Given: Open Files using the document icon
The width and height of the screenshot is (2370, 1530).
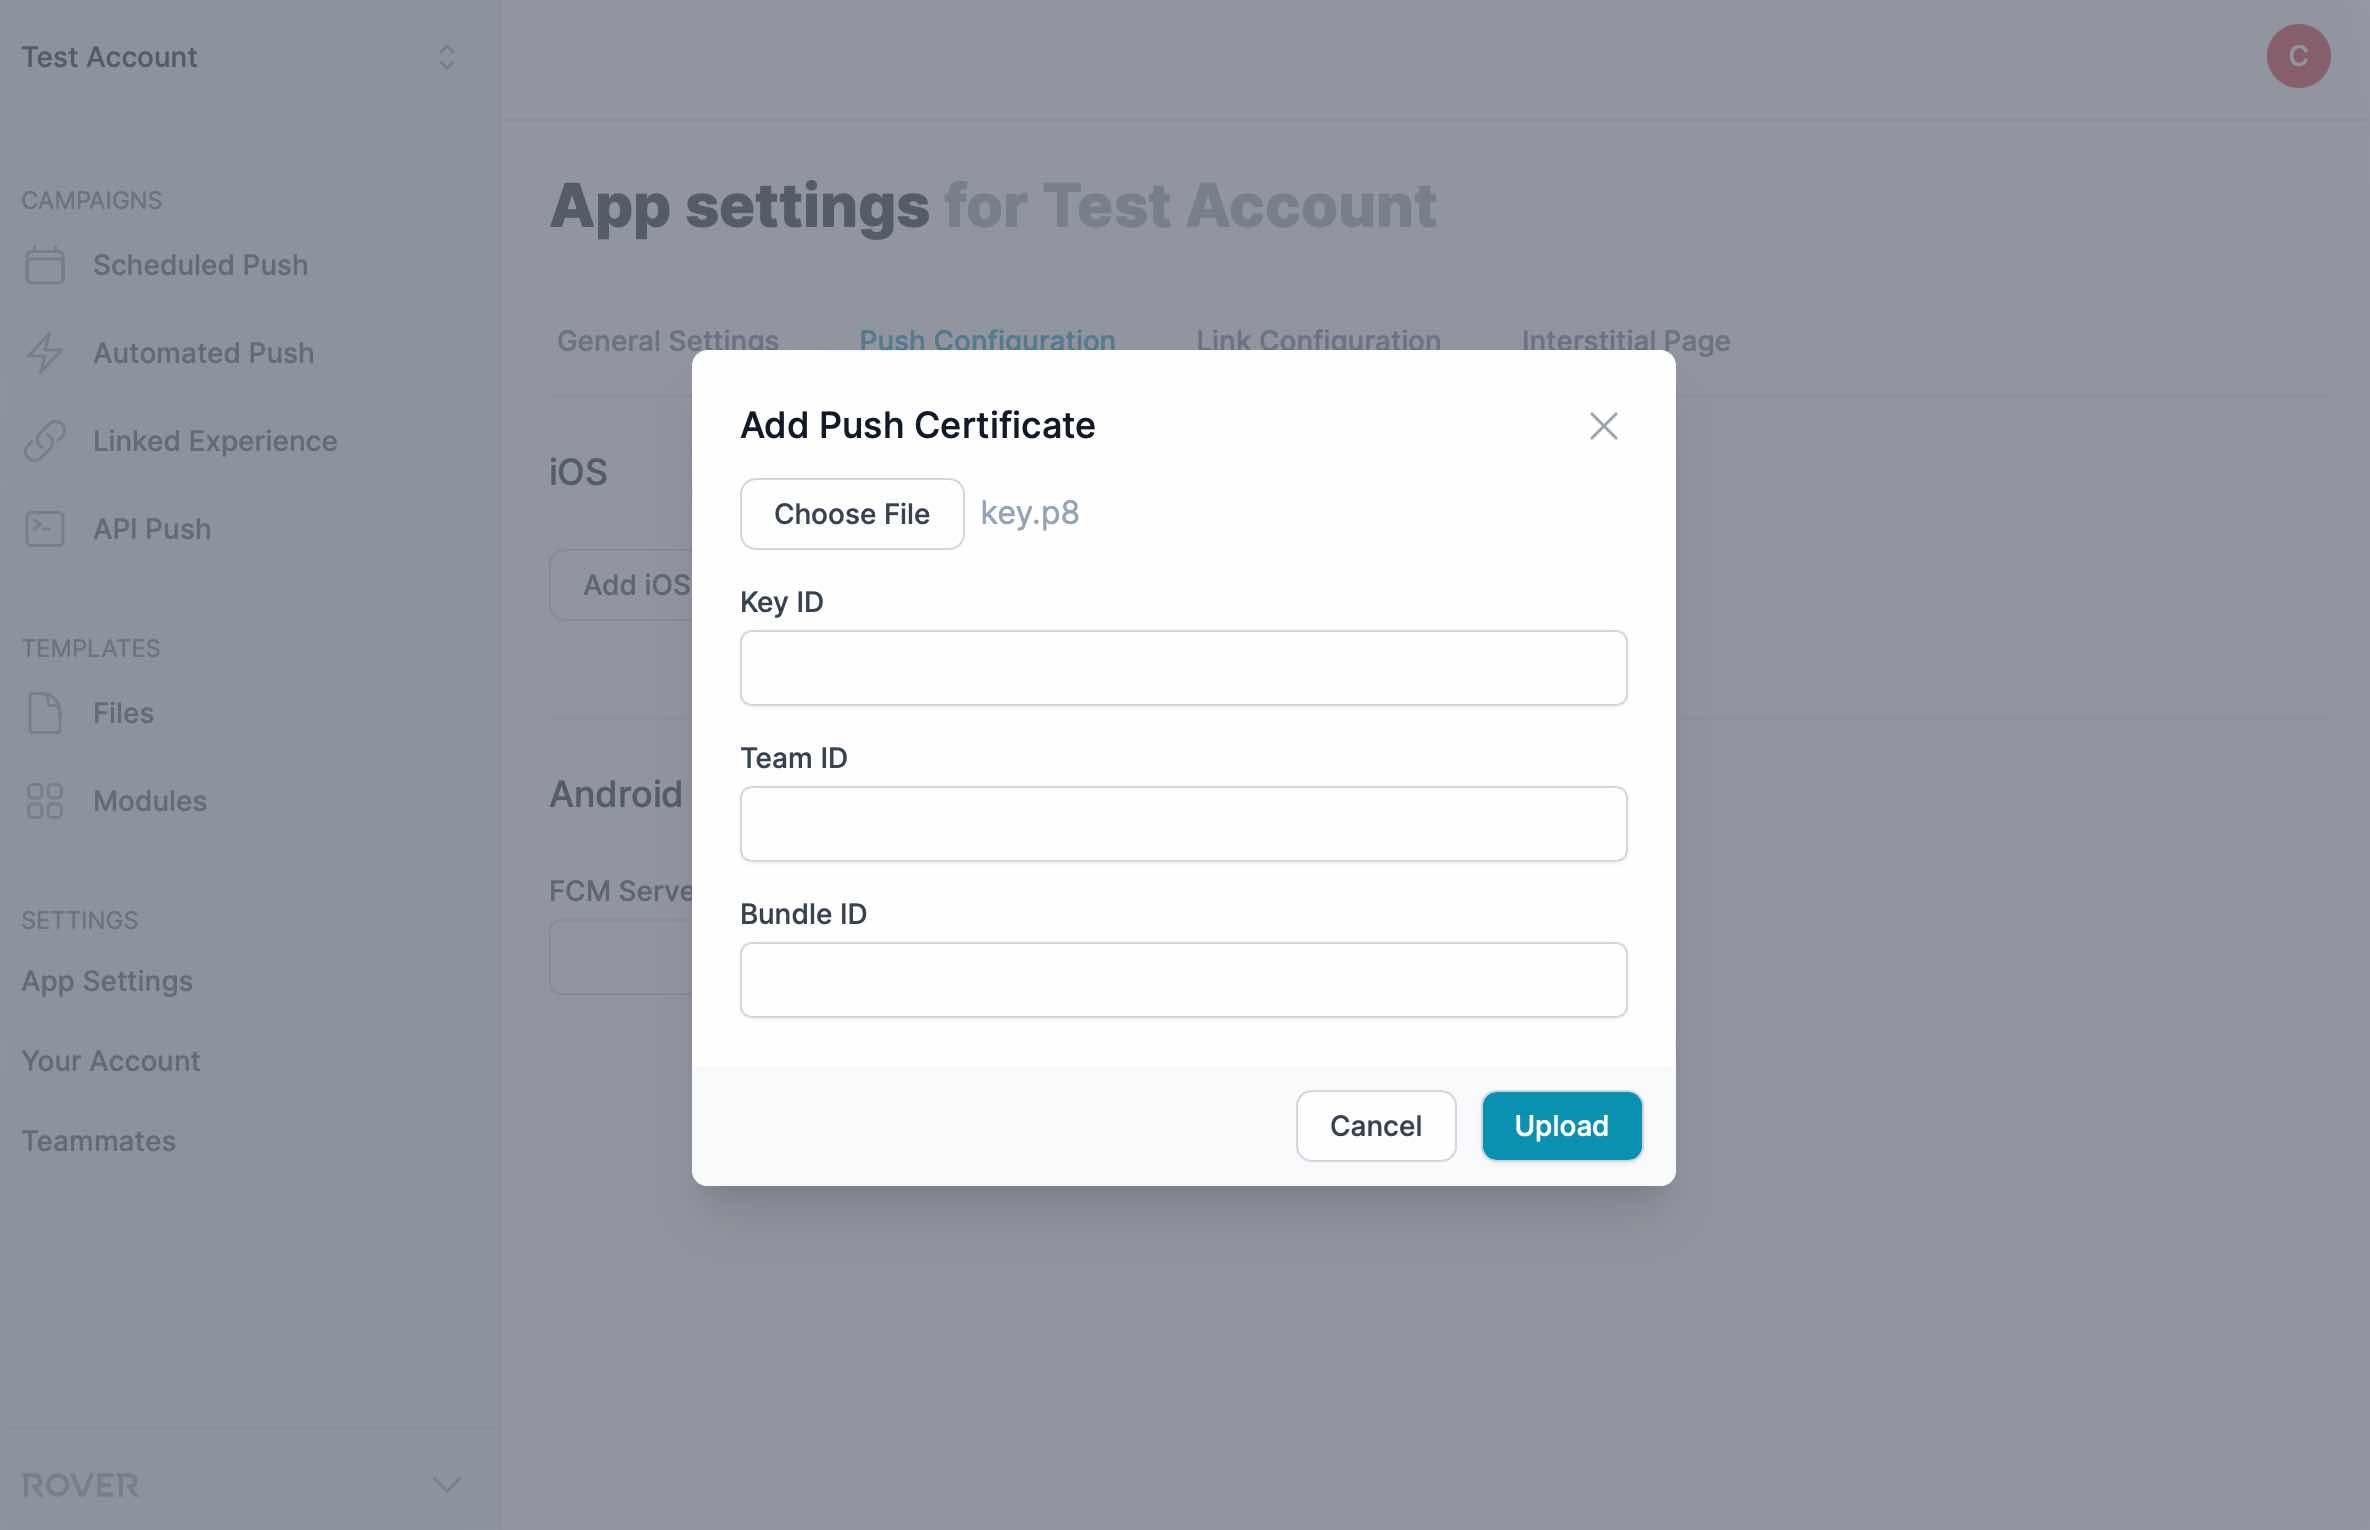Looking at the screenshot, I should pyautogui.click(x=43, y=712).
